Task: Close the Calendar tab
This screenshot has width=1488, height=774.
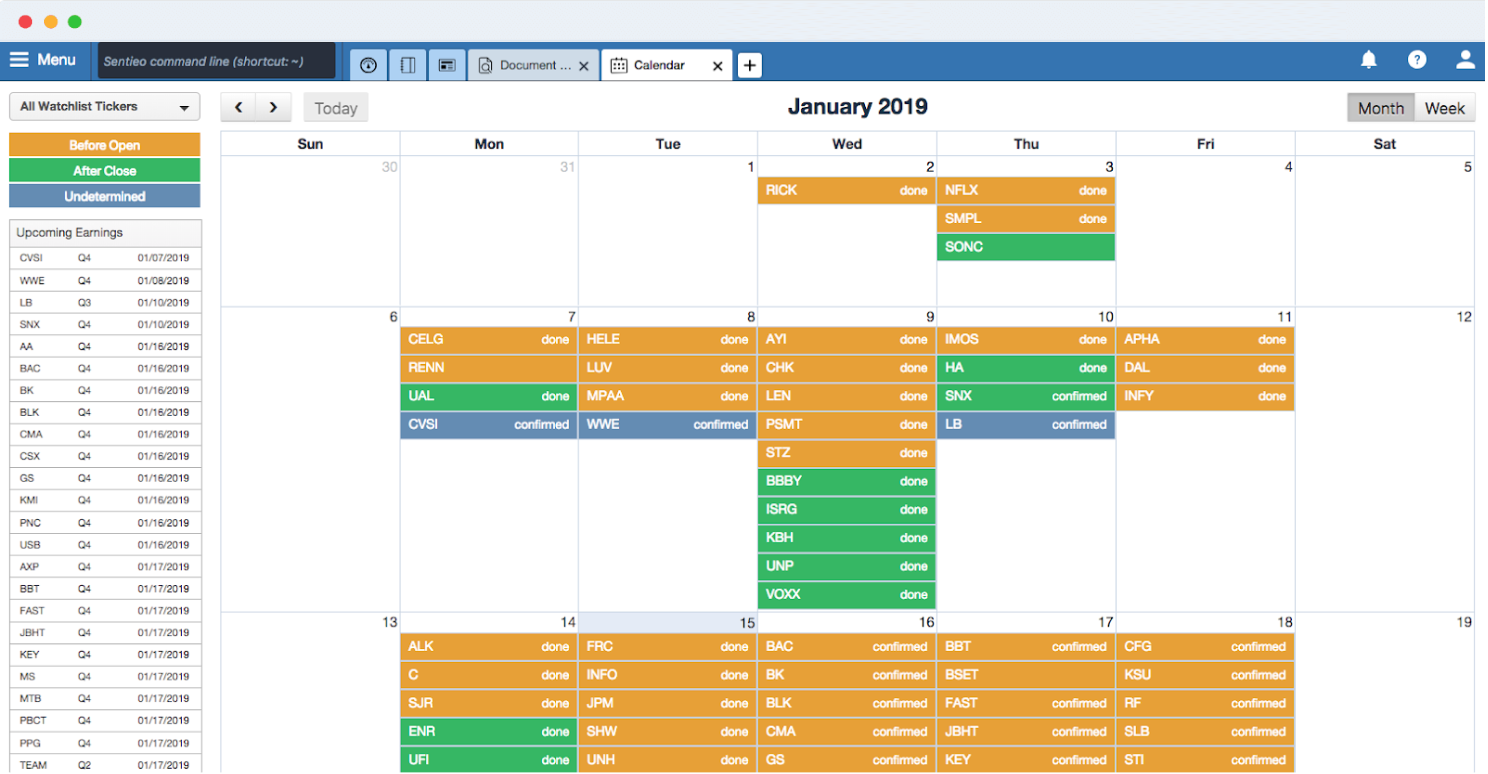Action: tap(717, 66)
